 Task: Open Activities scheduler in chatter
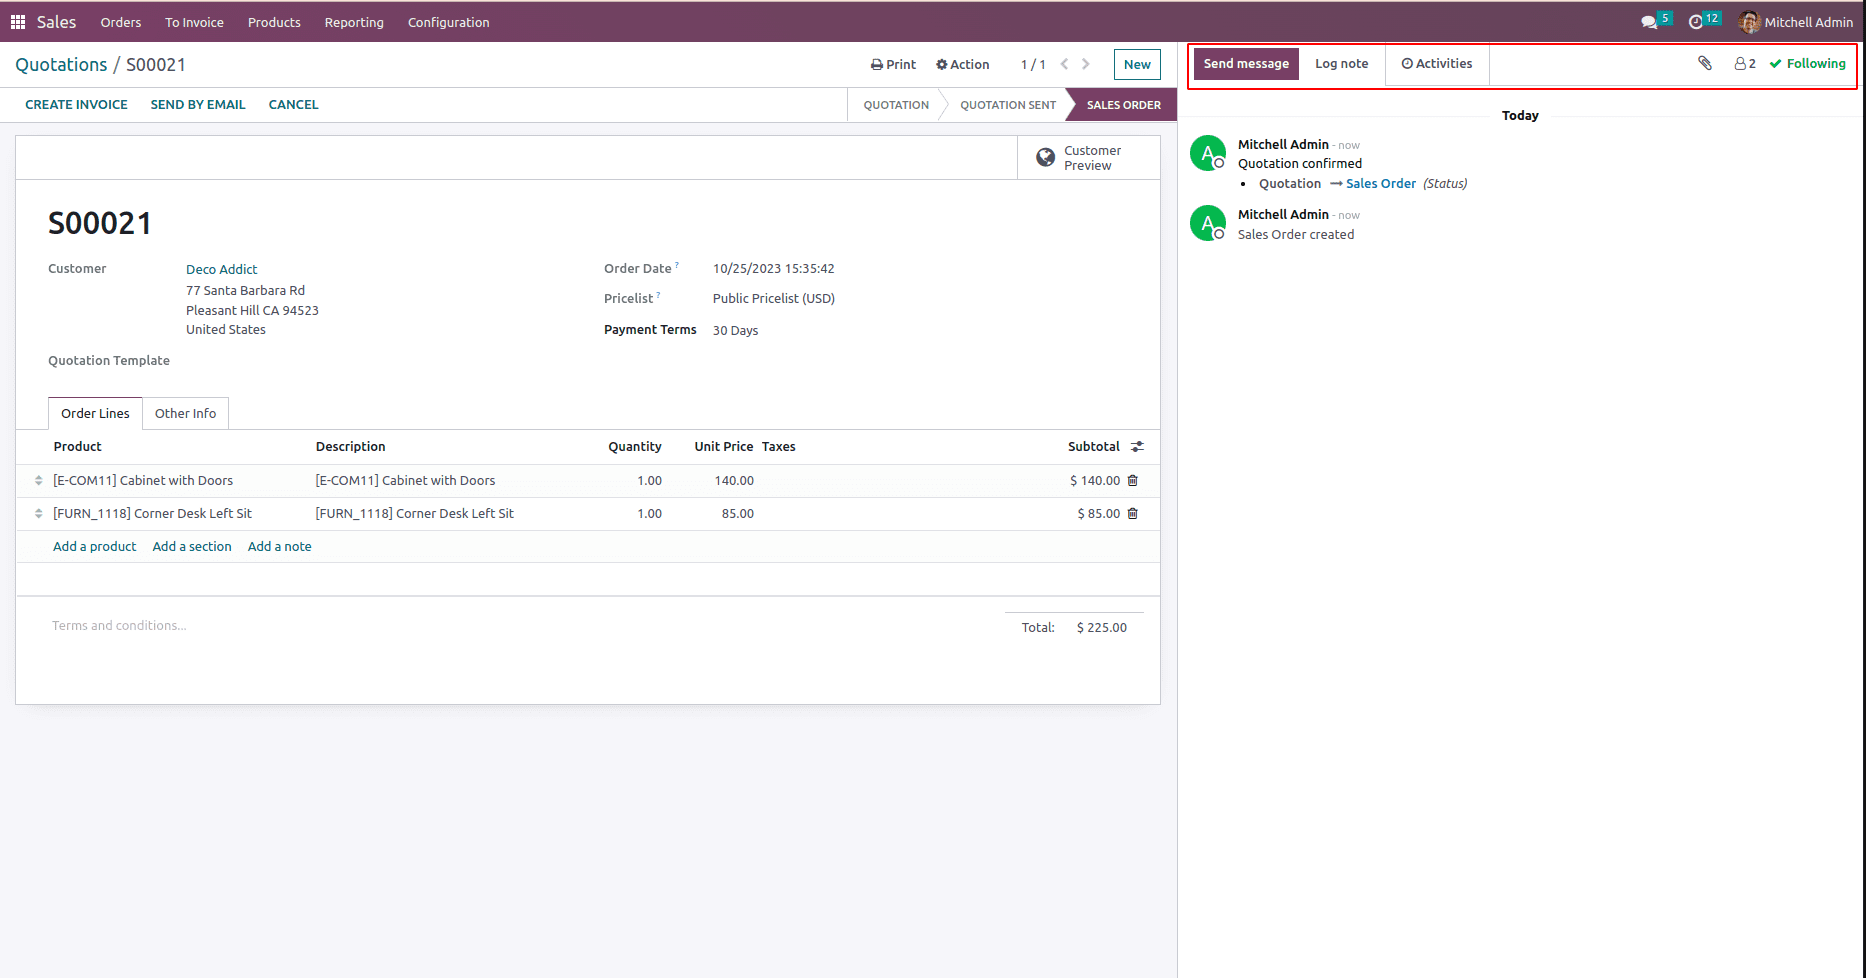tap(1437, 64)
